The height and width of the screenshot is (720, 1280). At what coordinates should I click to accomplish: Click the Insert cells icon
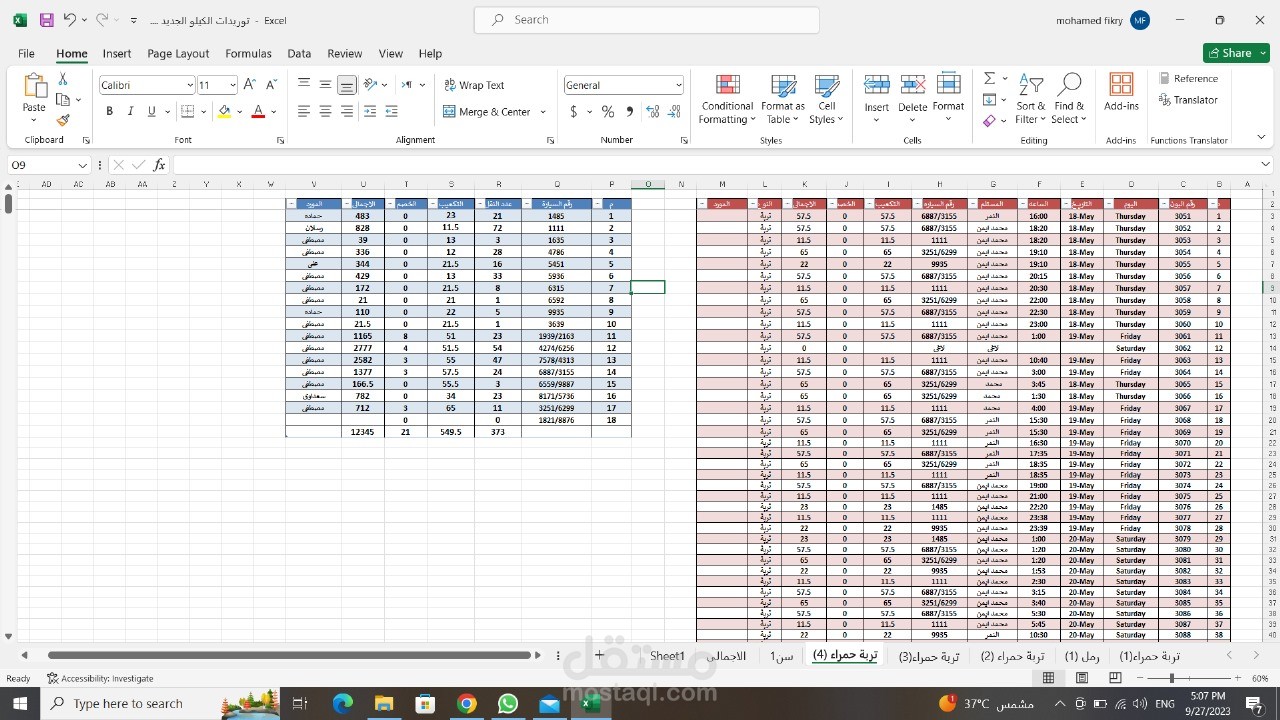877,86
